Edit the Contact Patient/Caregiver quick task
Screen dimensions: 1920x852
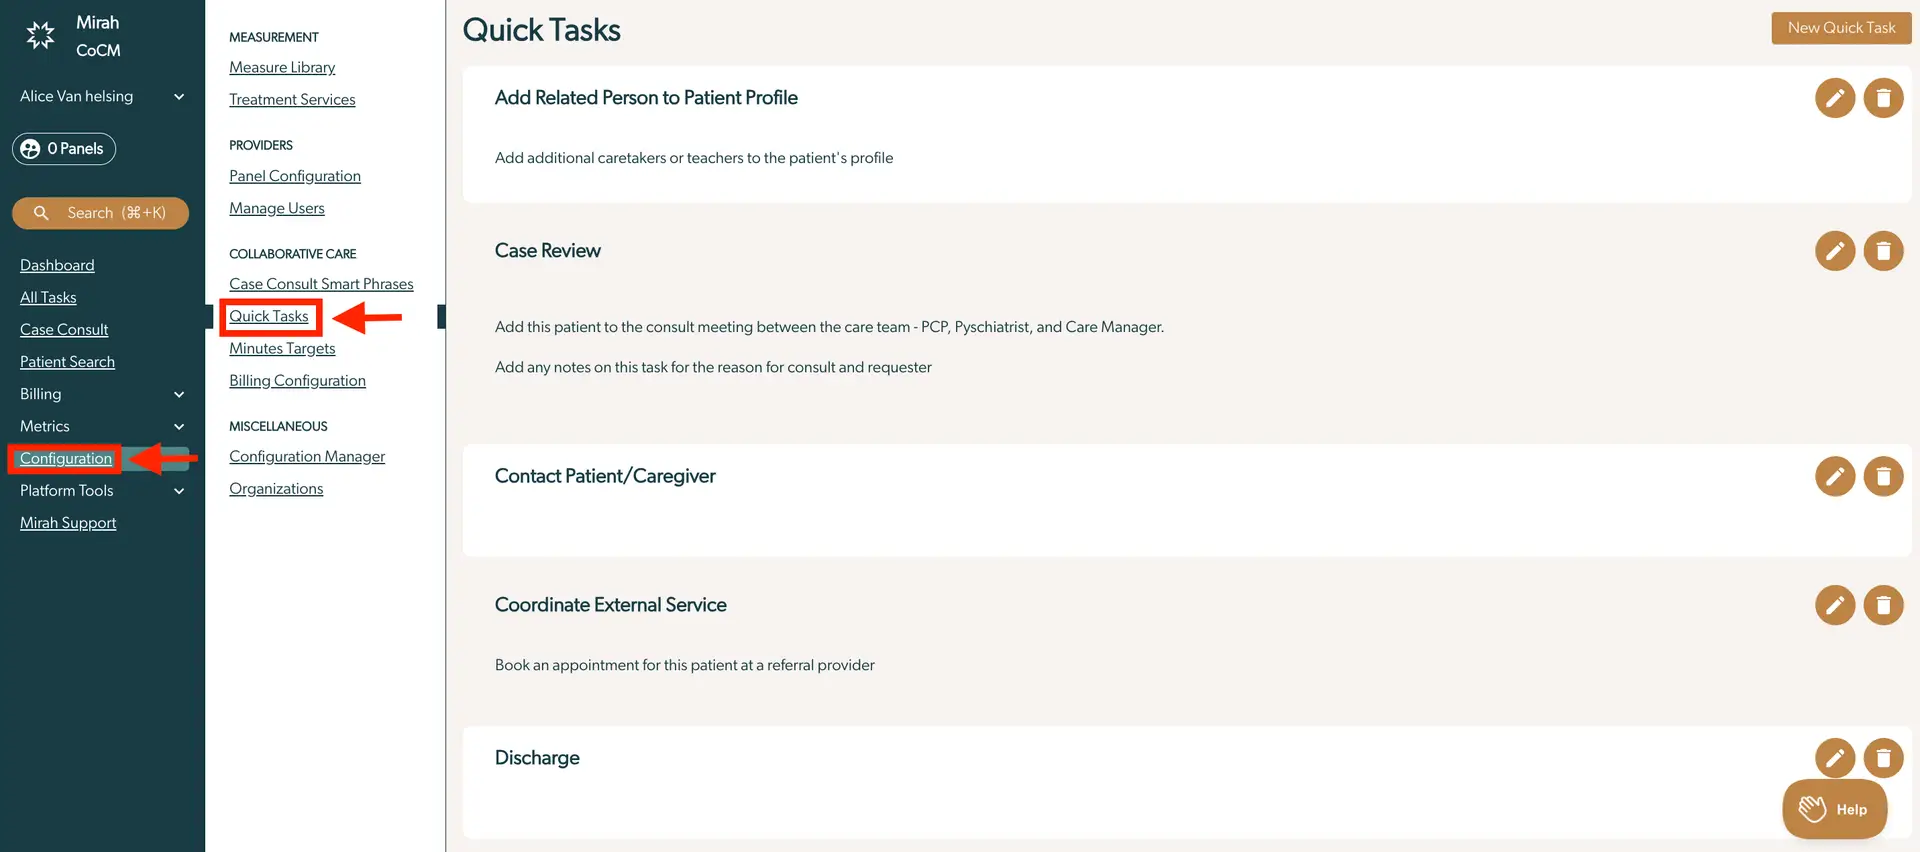[1834, 476]
